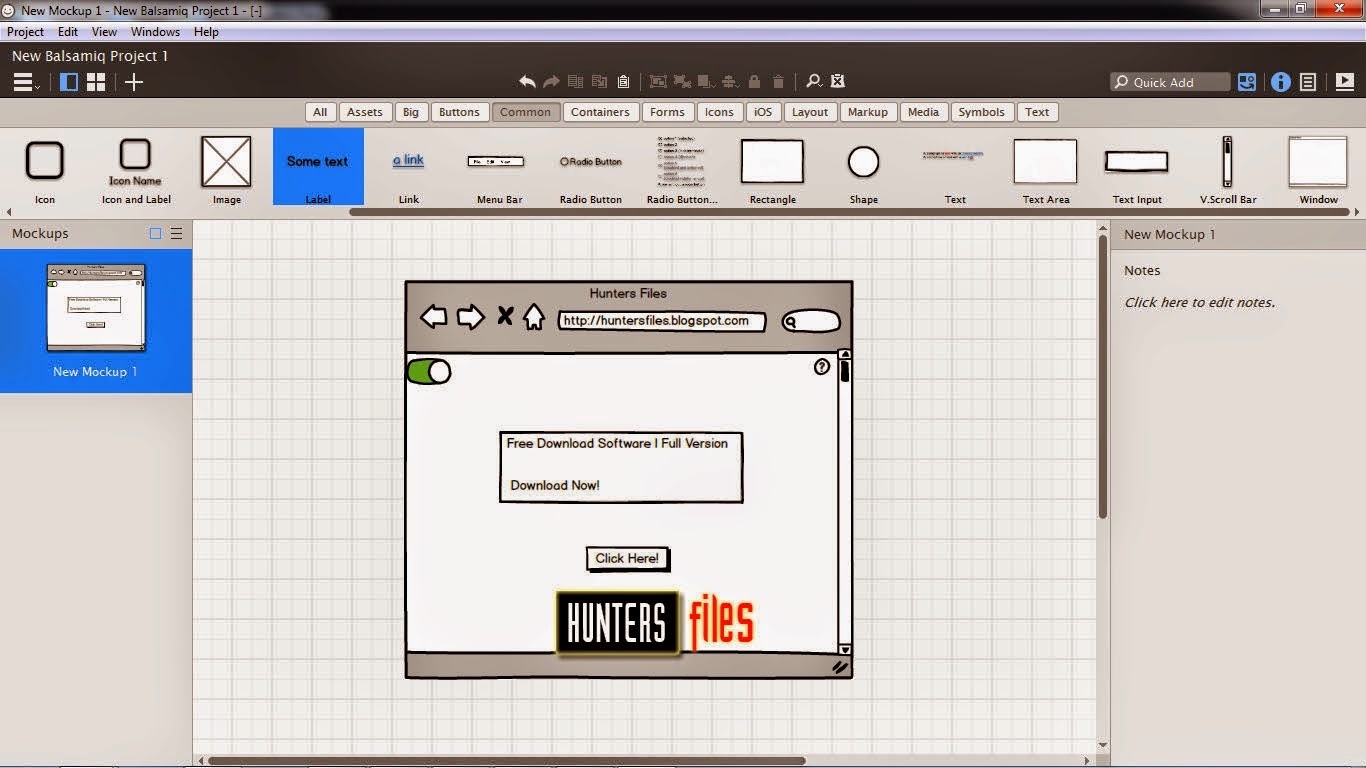The height and width of the screenshot is (768, 1366).
Task: Toggle the UI Library icon beside Quick Add
Action: (1247, 82)
